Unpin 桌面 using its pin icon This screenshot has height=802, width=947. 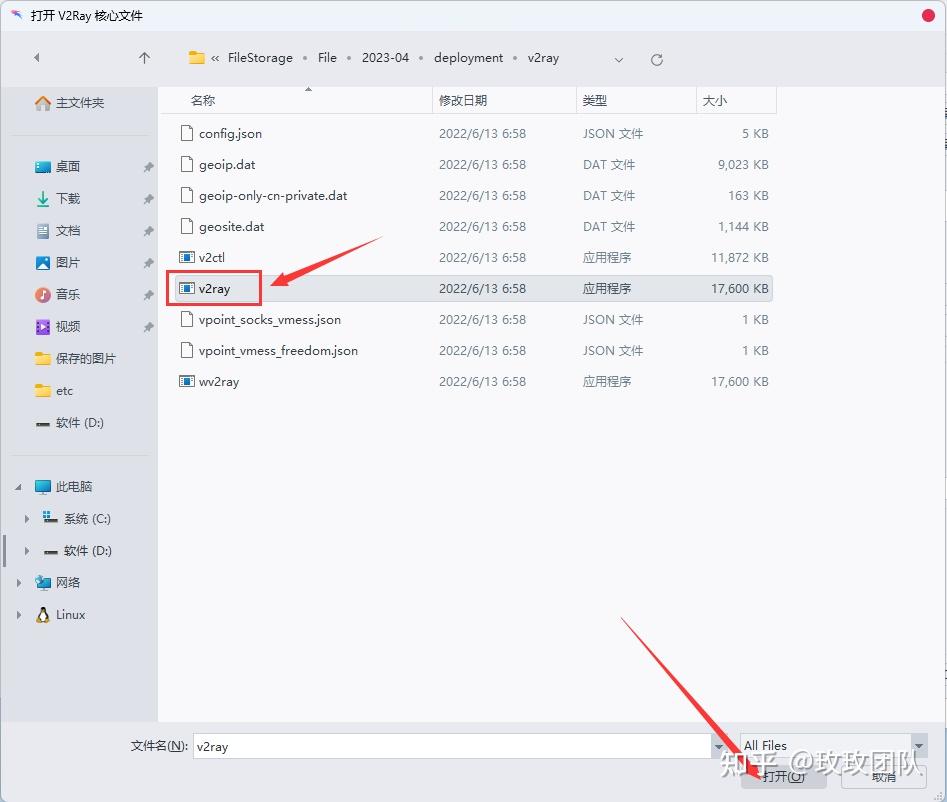tap(148, 167)
